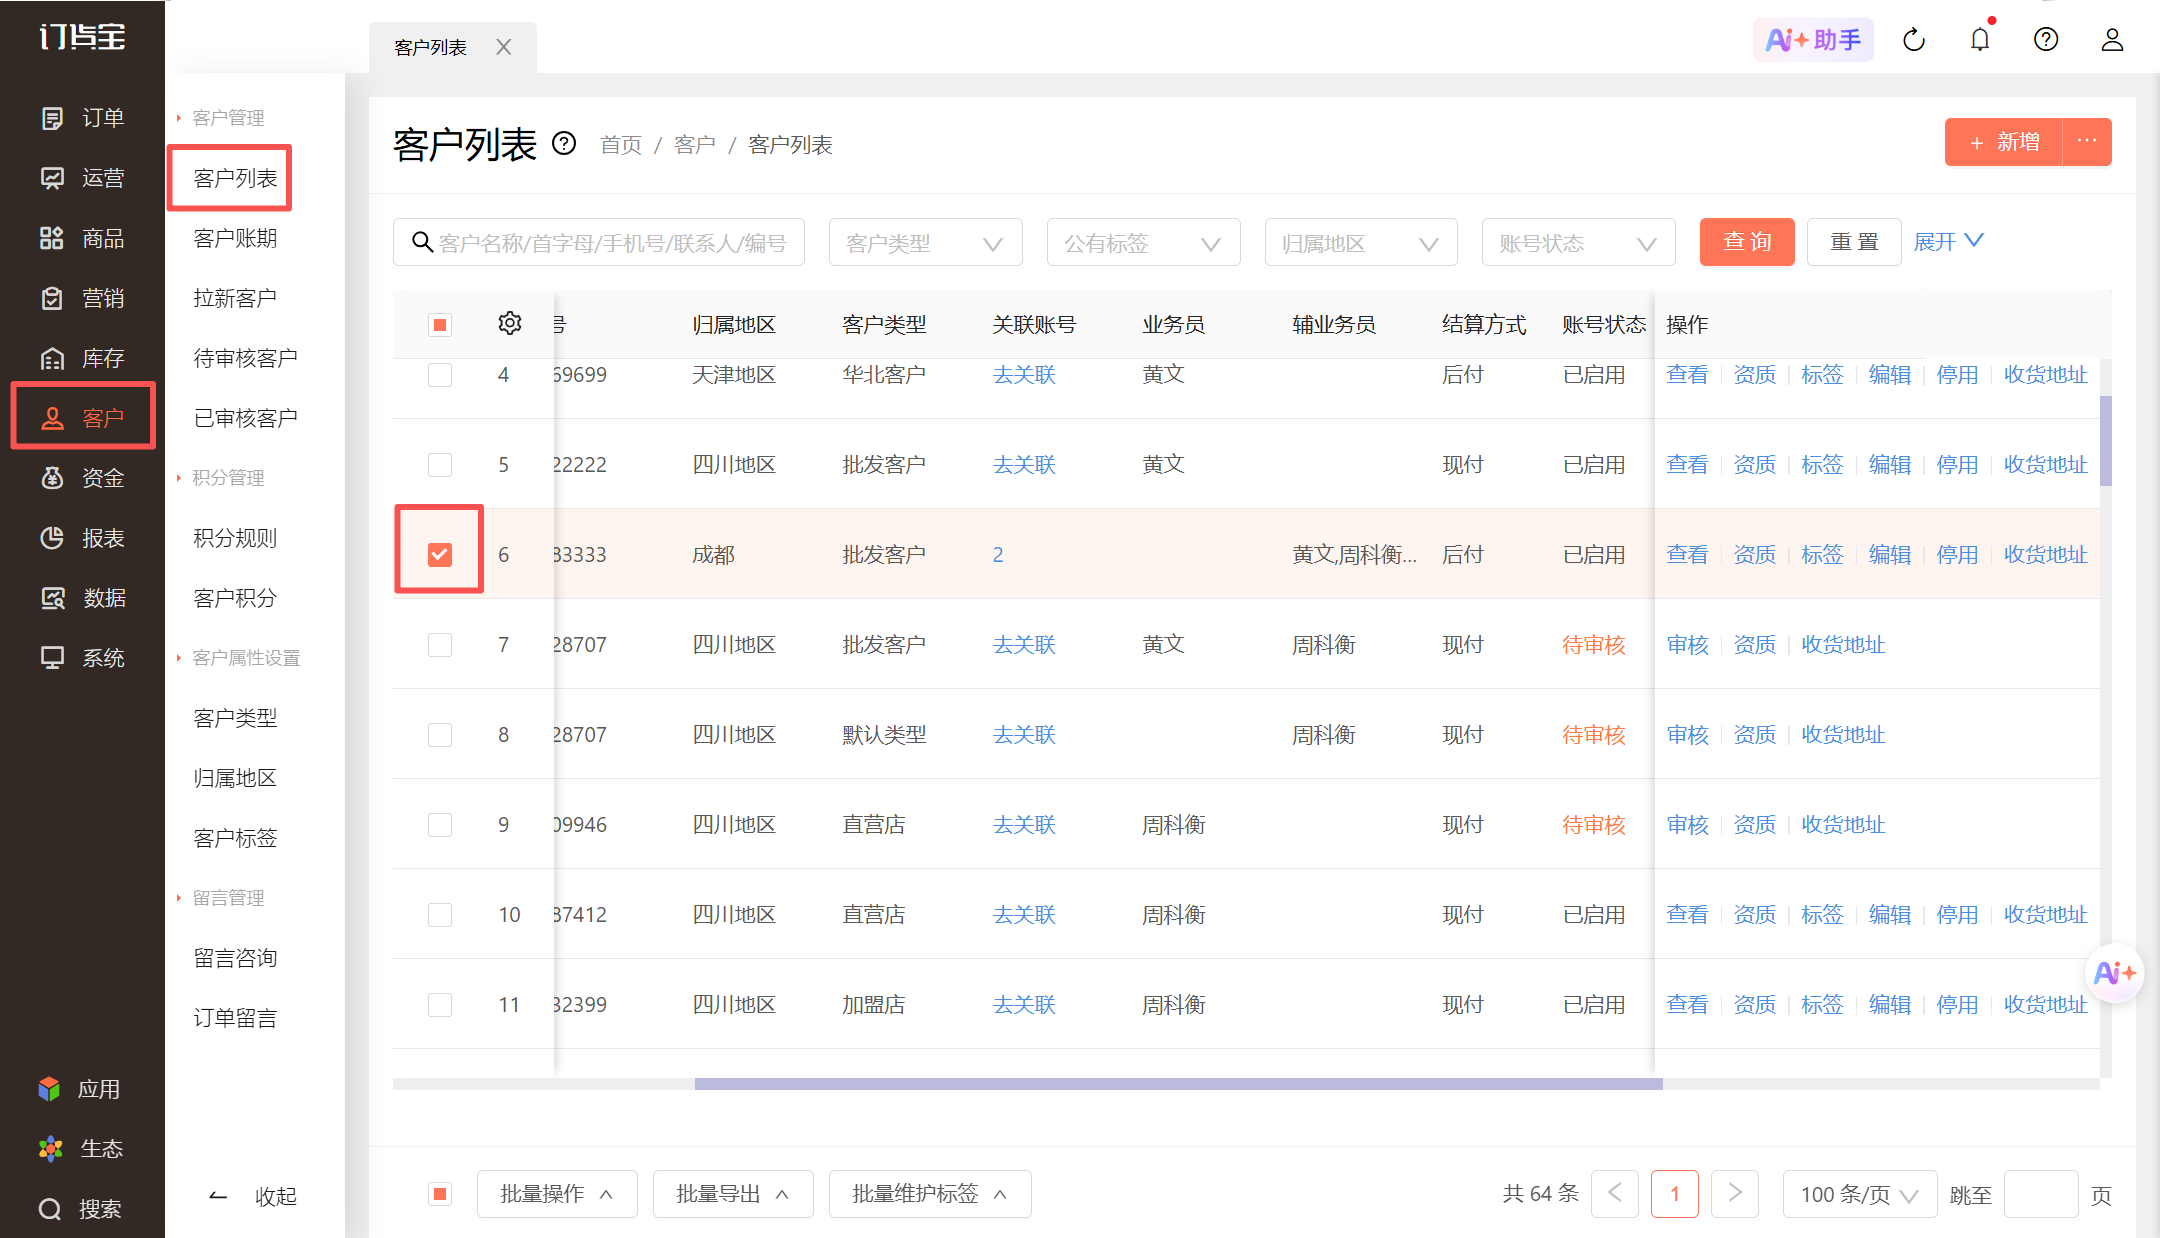
Task: Open the 客户类型 filter dropdown
Action: pyautogui.click(x=926, y=243)
